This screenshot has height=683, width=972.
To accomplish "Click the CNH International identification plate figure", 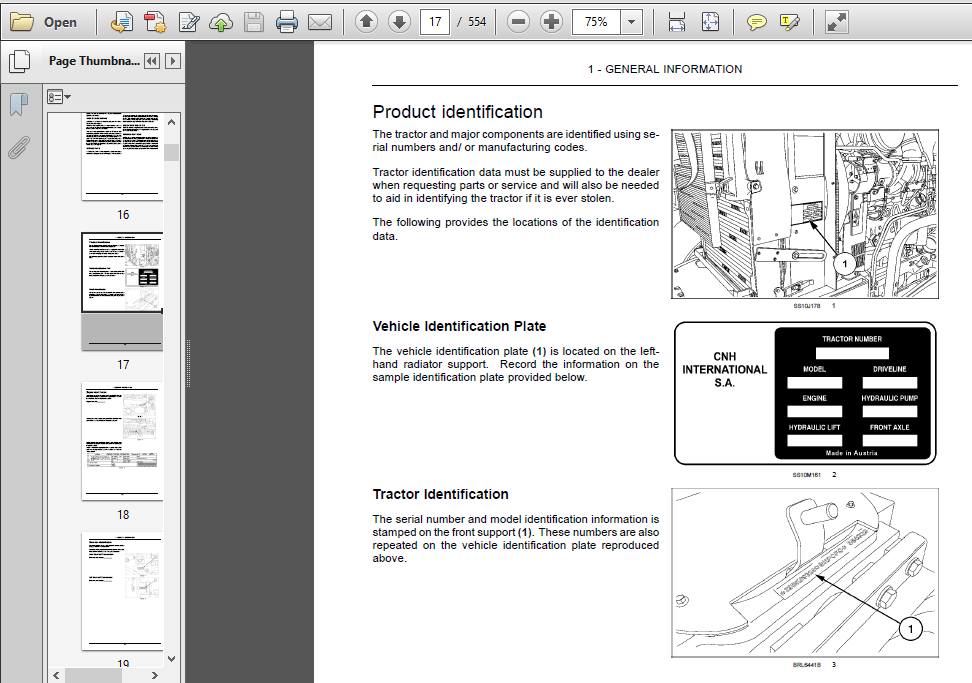I will click(805, 393).
